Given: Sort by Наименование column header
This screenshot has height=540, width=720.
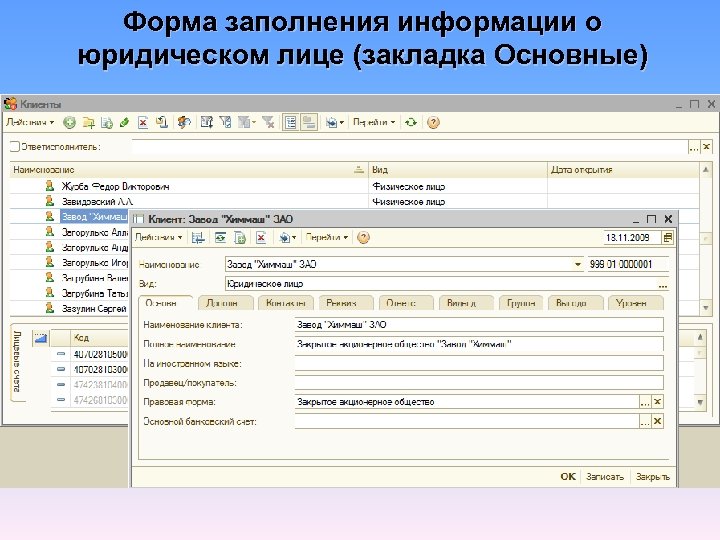Looking at the screenshot, I should [x=189, y=170].
